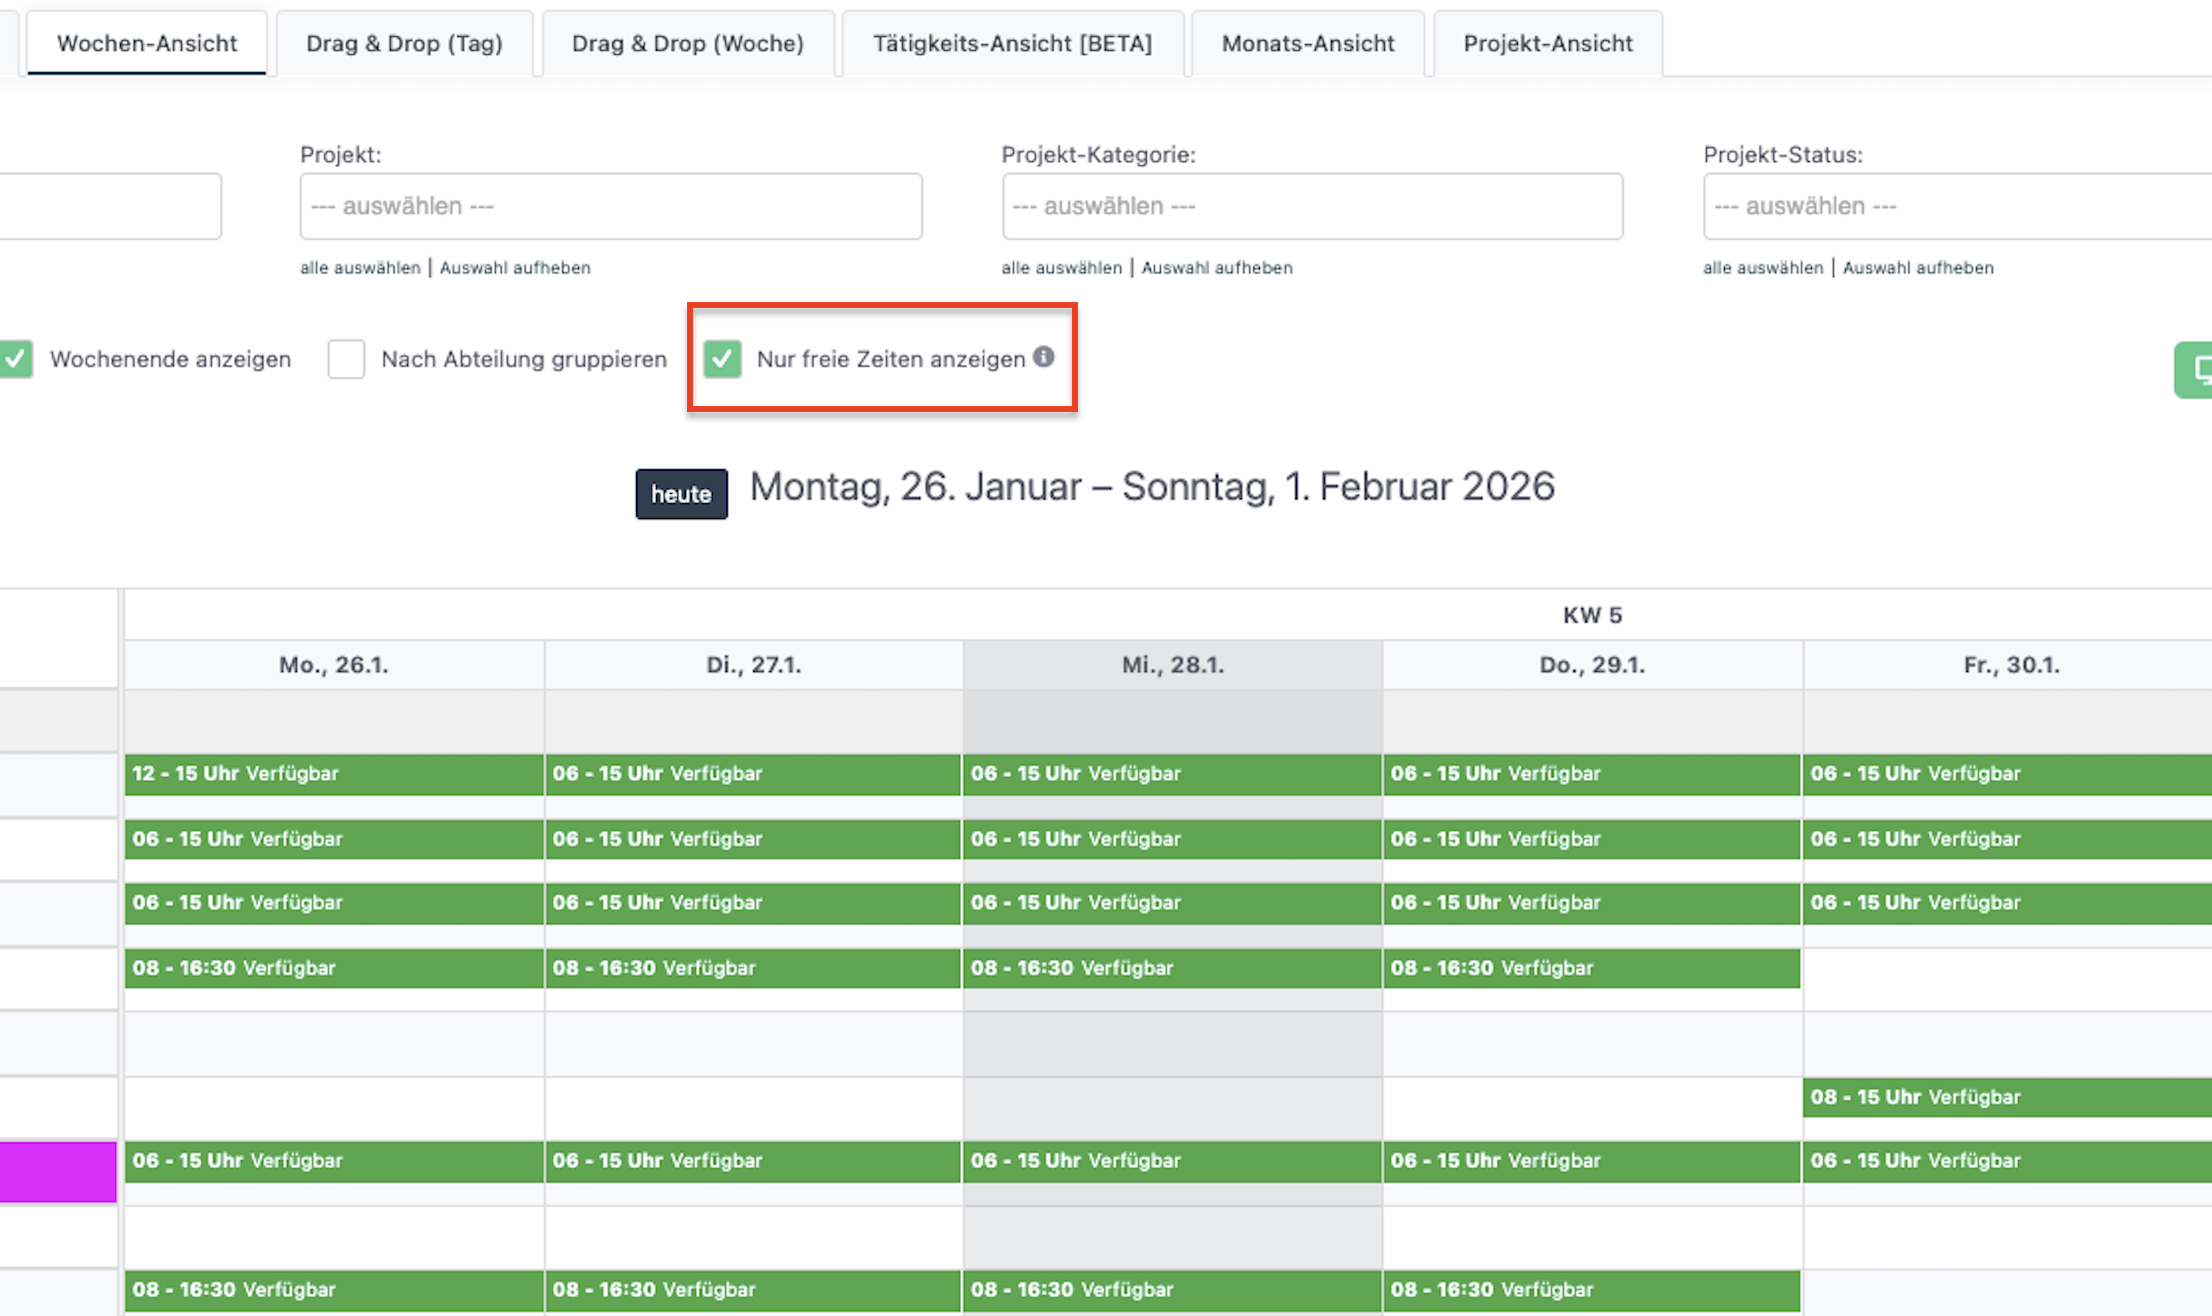Click the green monitor icon button

2195,370
